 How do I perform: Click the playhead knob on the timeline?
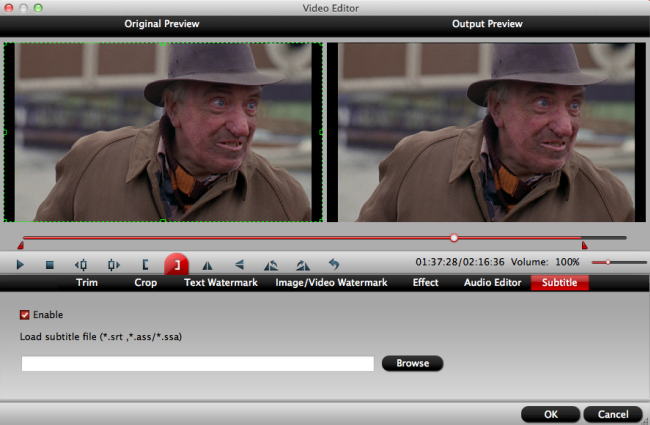click(x=454, y=238)
